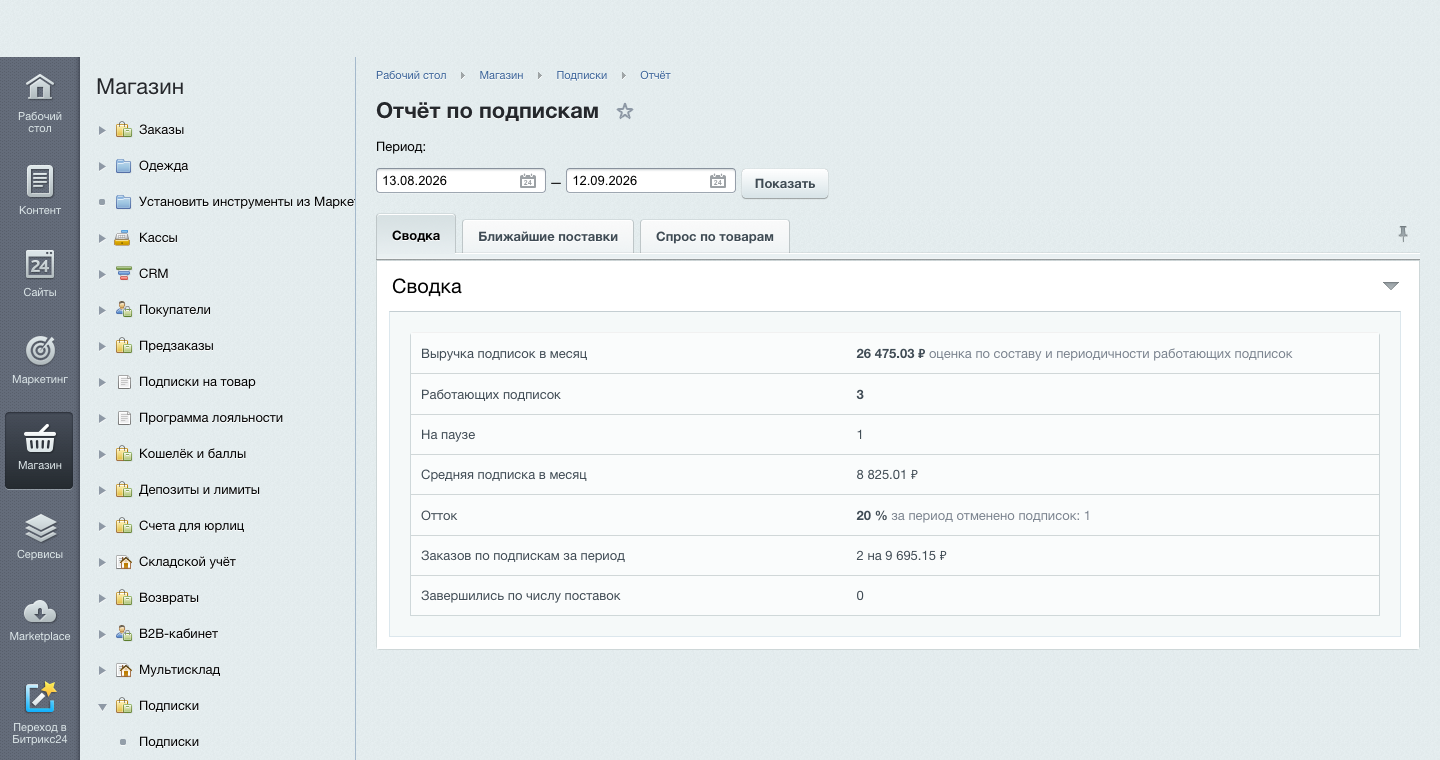The image size is (1440, 760).
Task: Open Программа лояльности tree item
Action: (211, 418)
